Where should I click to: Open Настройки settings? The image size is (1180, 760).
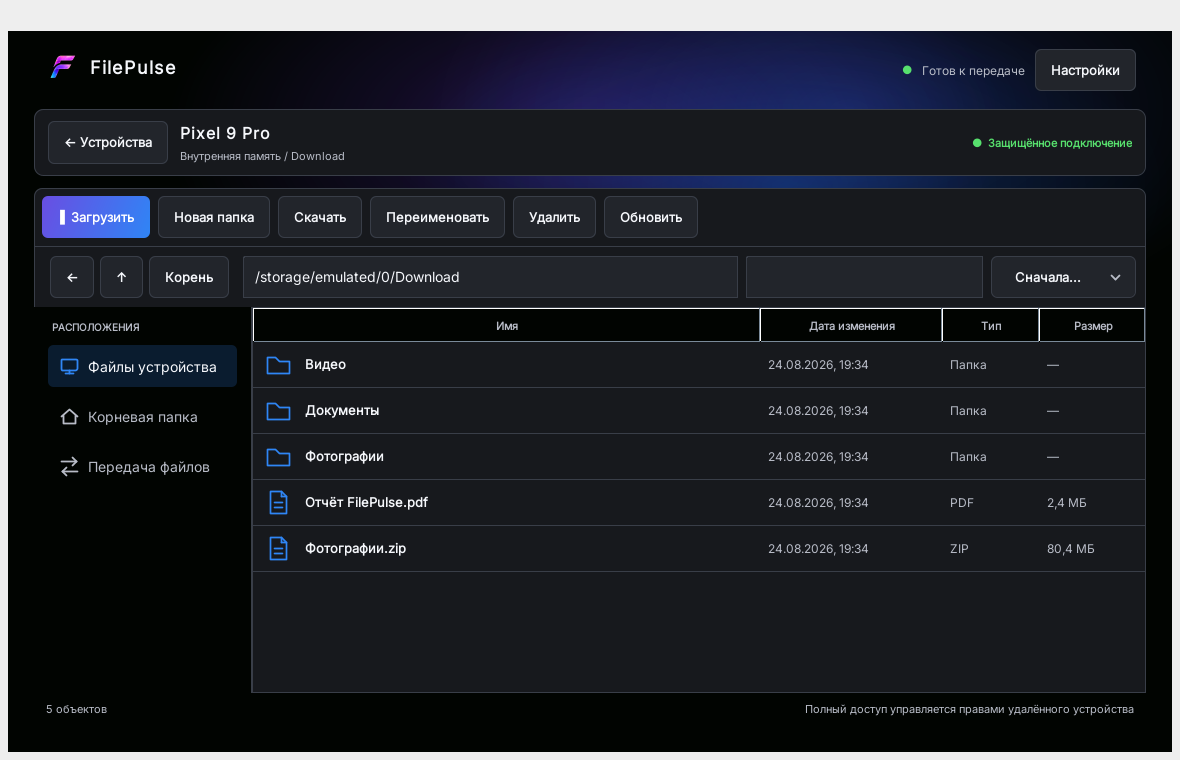point(1085,70)
